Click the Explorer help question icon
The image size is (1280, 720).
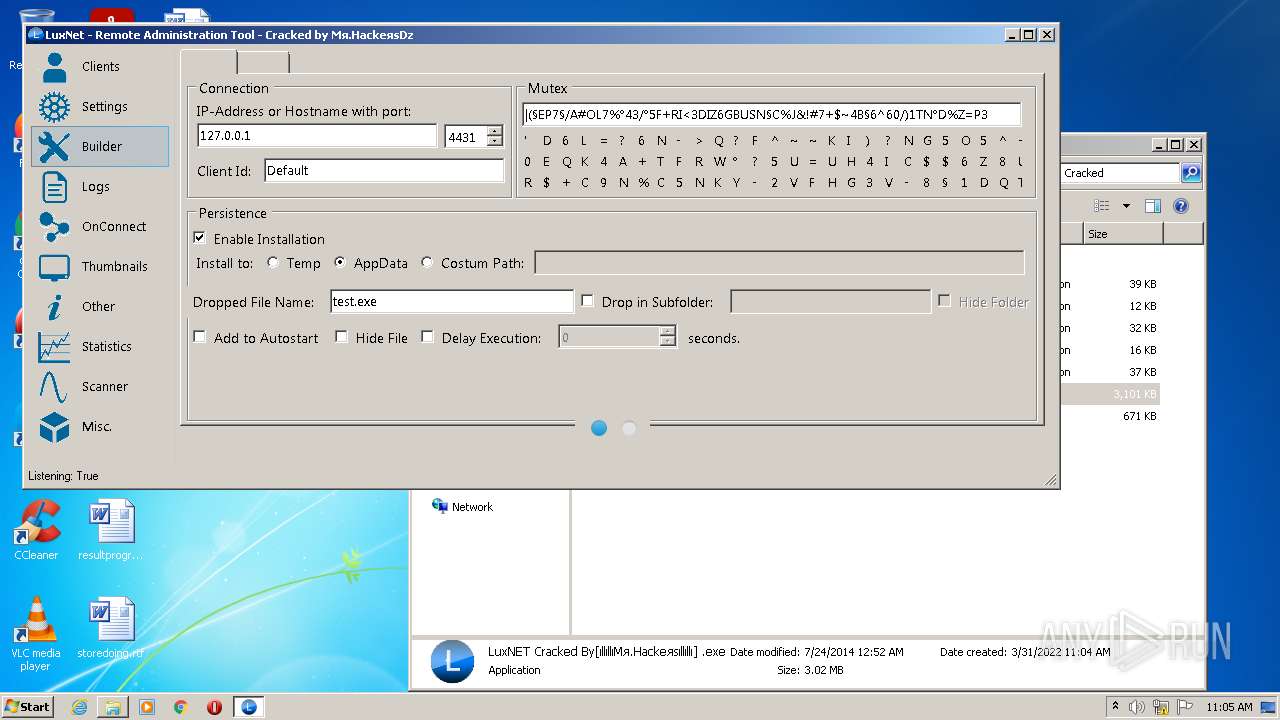(x=1180, y=206)
